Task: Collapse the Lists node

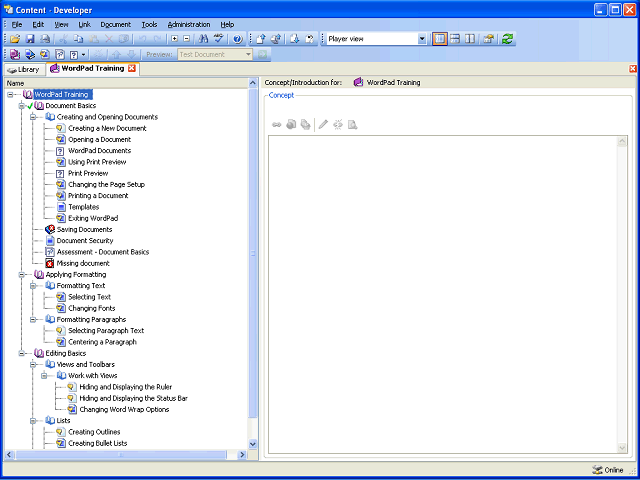Action: [x=33, y=421]
